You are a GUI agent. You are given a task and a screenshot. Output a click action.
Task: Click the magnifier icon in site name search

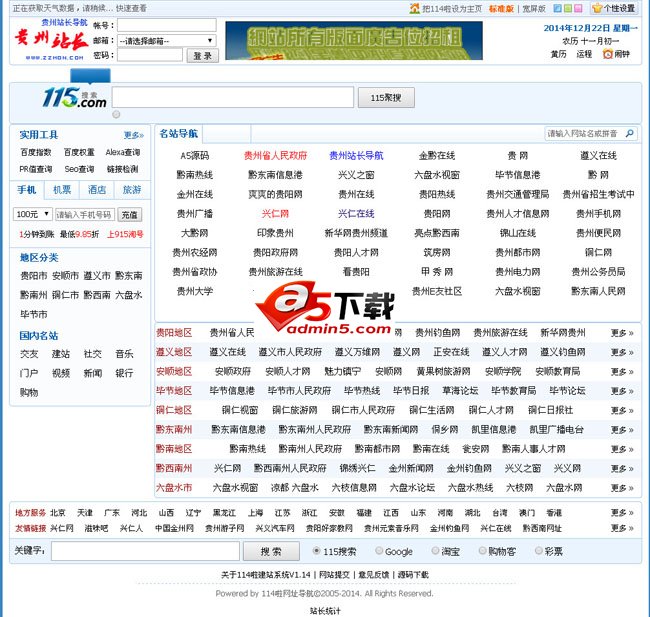629,134
